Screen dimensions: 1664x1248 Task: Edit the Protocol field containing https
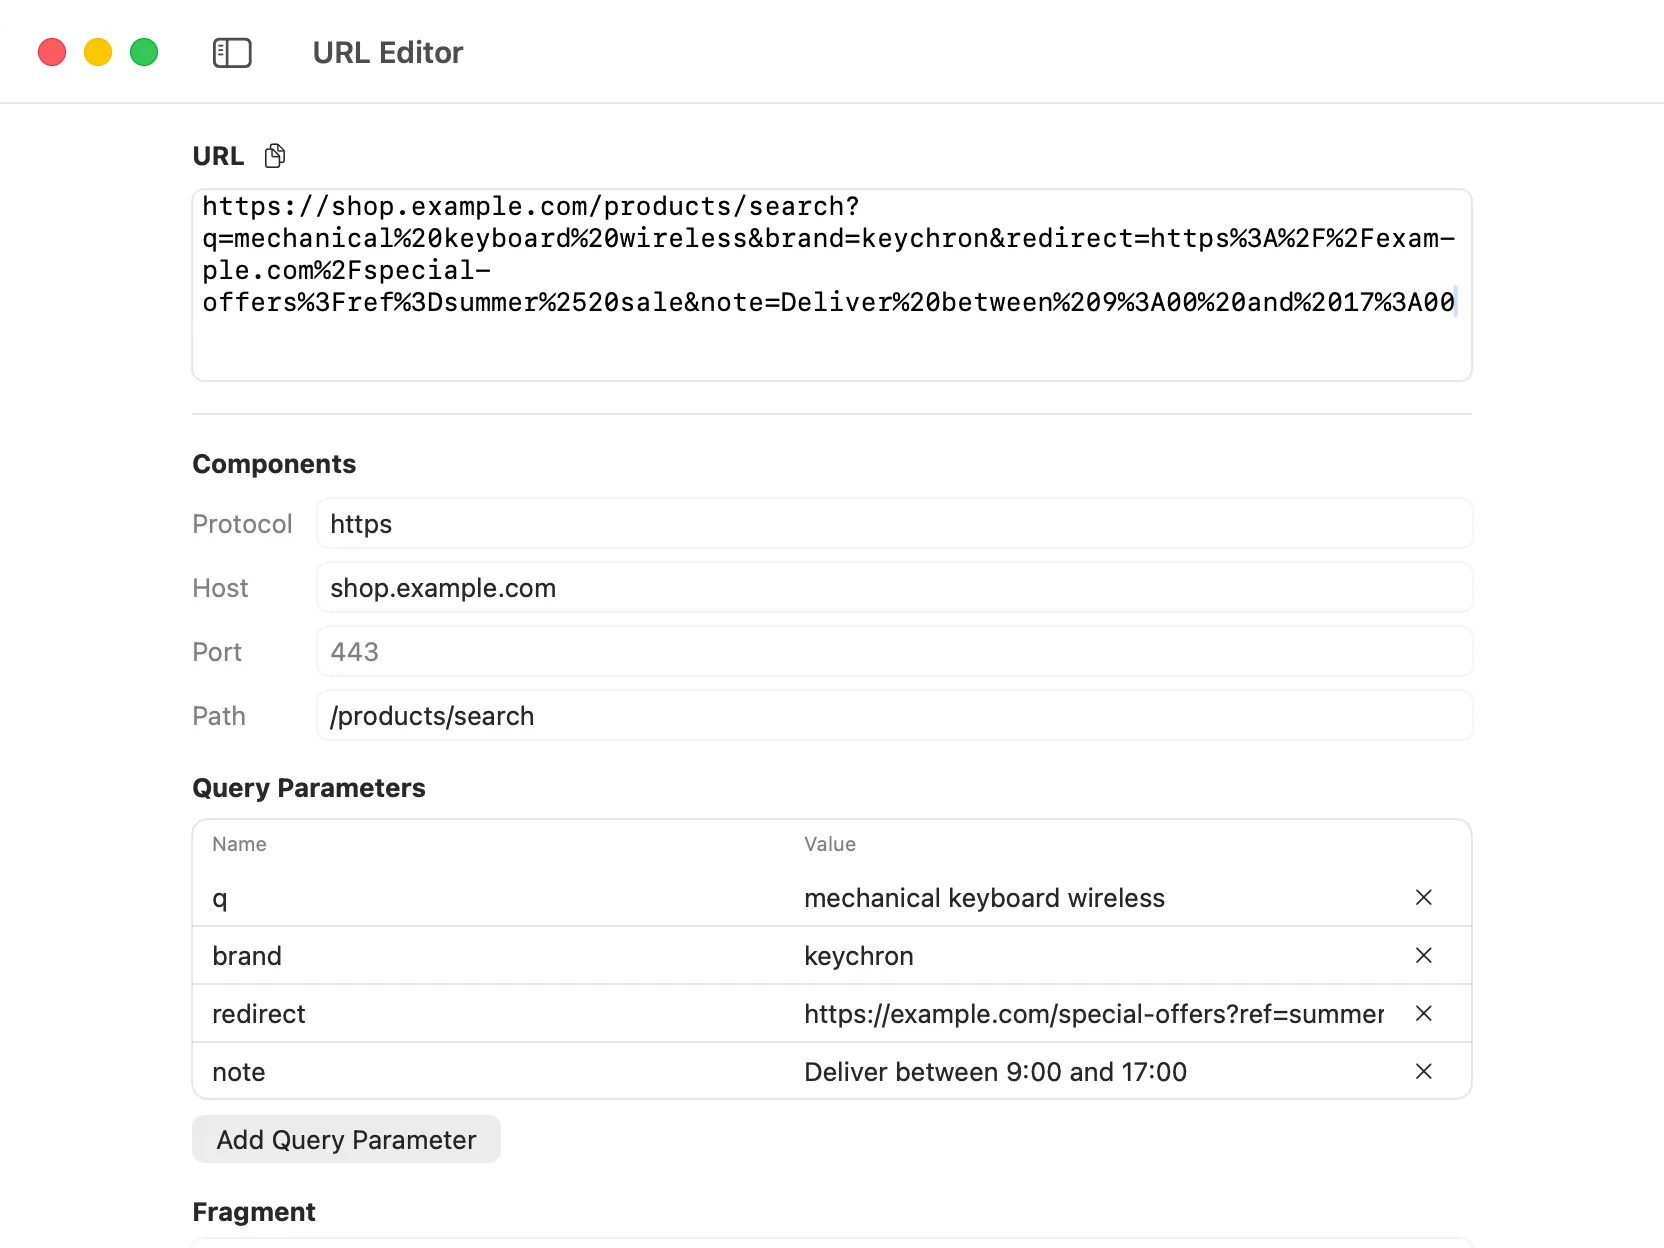pos(895,524)
